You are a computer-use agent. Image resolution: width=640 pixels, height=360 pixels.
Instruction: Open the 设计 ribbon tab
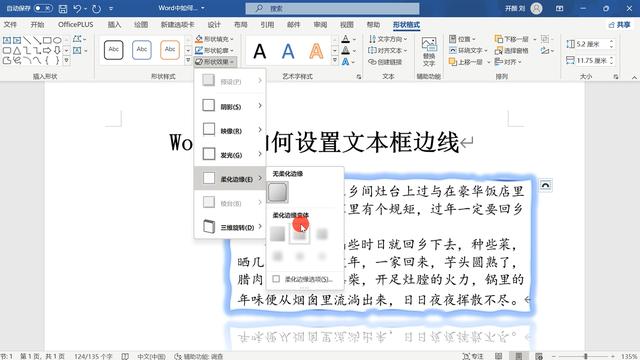(x=214, y=24)
